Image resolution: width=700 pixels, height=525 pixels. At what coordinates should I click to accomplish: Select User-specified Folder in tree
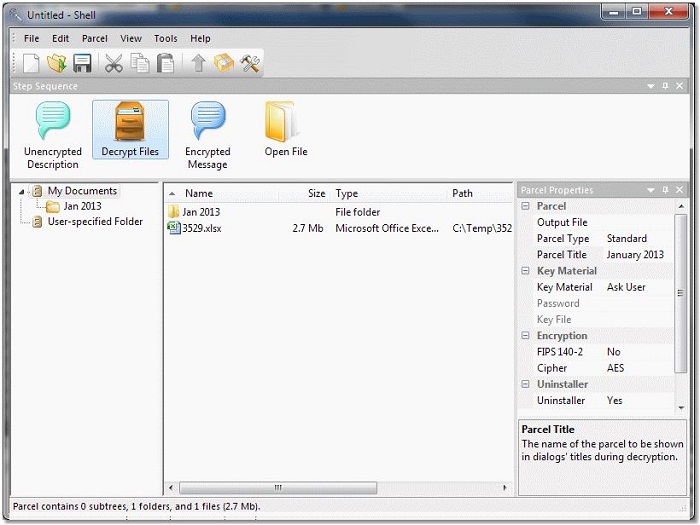(95, 222)
